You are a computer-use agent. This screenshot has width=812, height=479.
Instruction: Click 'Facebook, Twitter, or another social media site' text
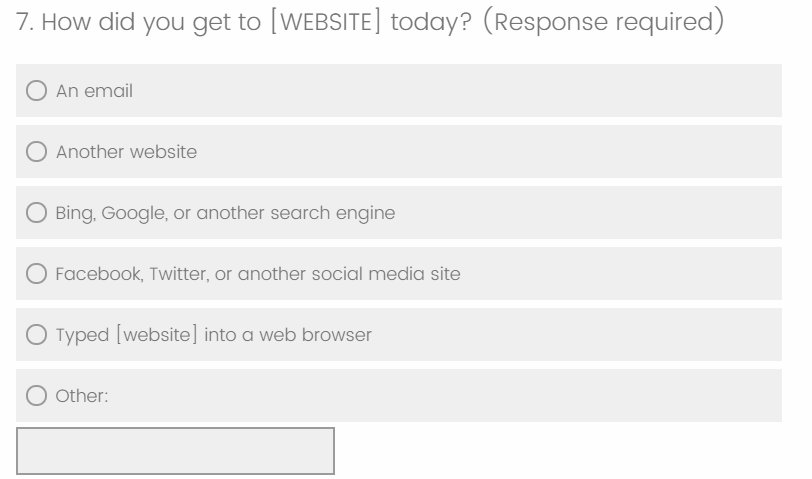point(258,274)
